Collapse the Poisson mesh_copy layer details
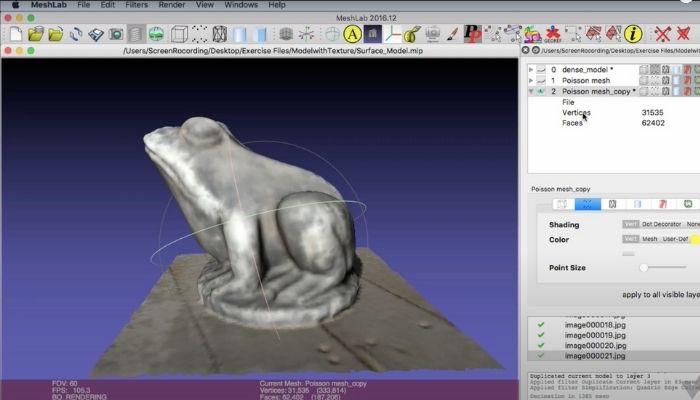The height and width of the screenshot is (400, 700). pyautogui.click(x=531, y=91)
